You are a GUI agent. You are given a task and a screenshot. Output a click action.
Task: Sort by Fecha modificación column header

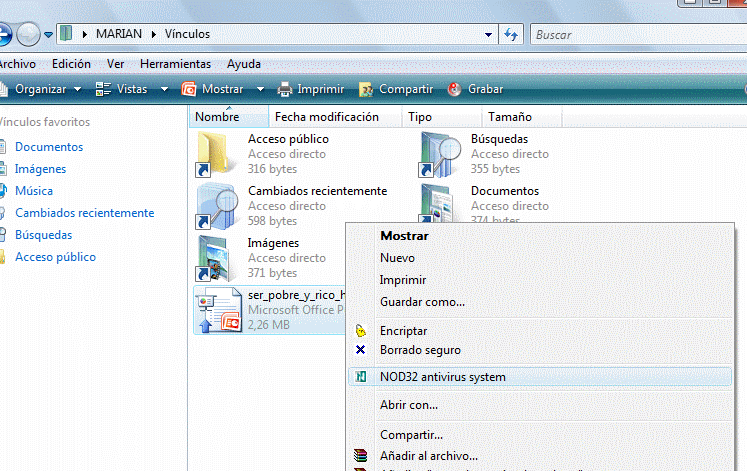(335, 117)
